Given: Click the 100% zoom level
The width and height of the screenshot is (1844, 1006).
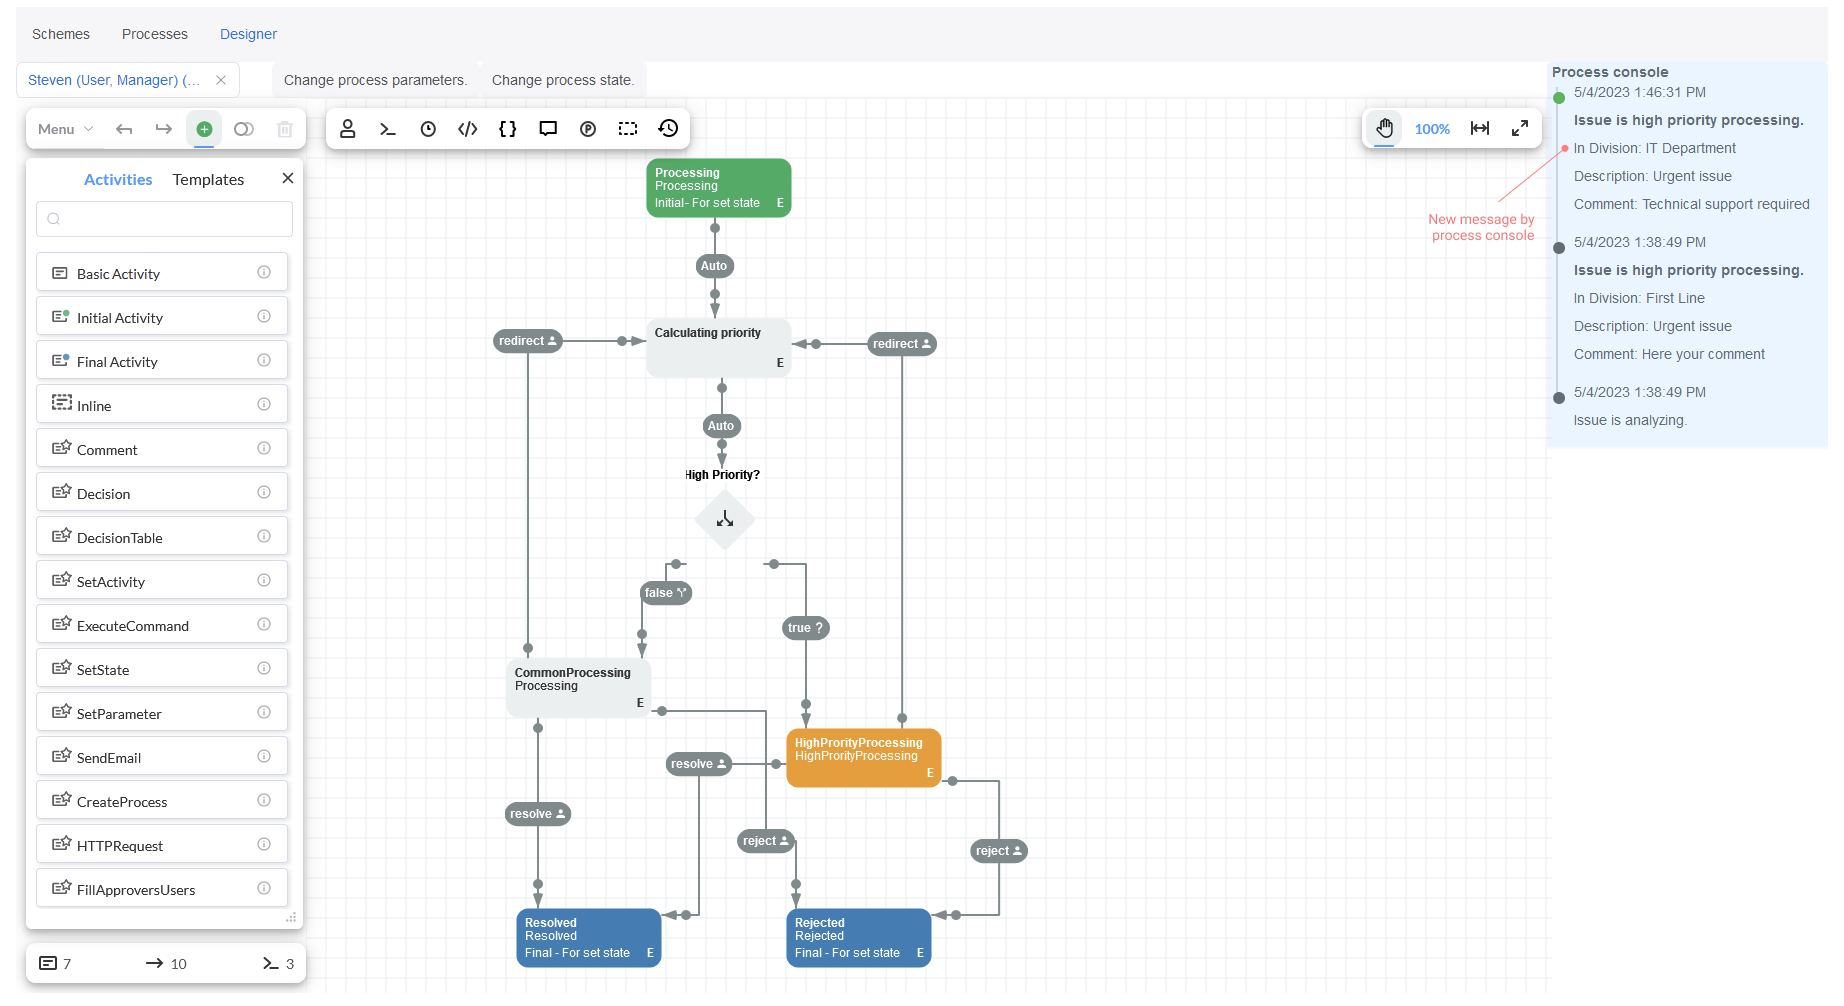Looking at the screenshot, I should 1432,129.
